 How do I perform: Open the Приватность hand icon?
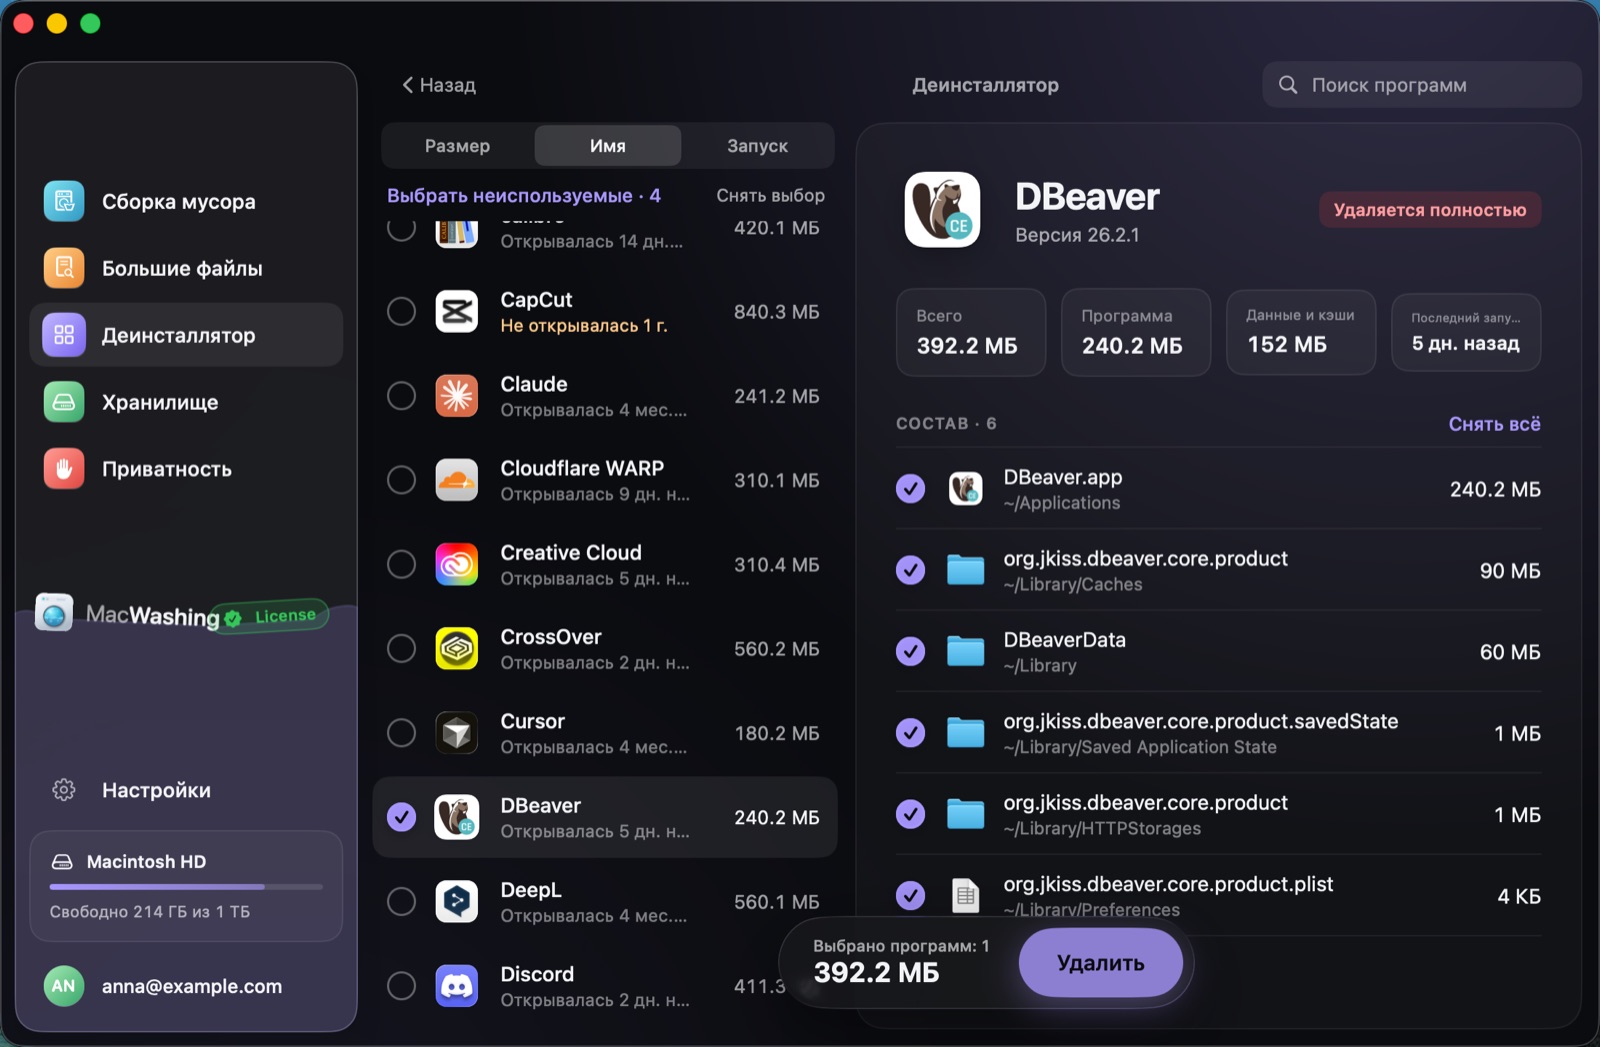point(64,469)
